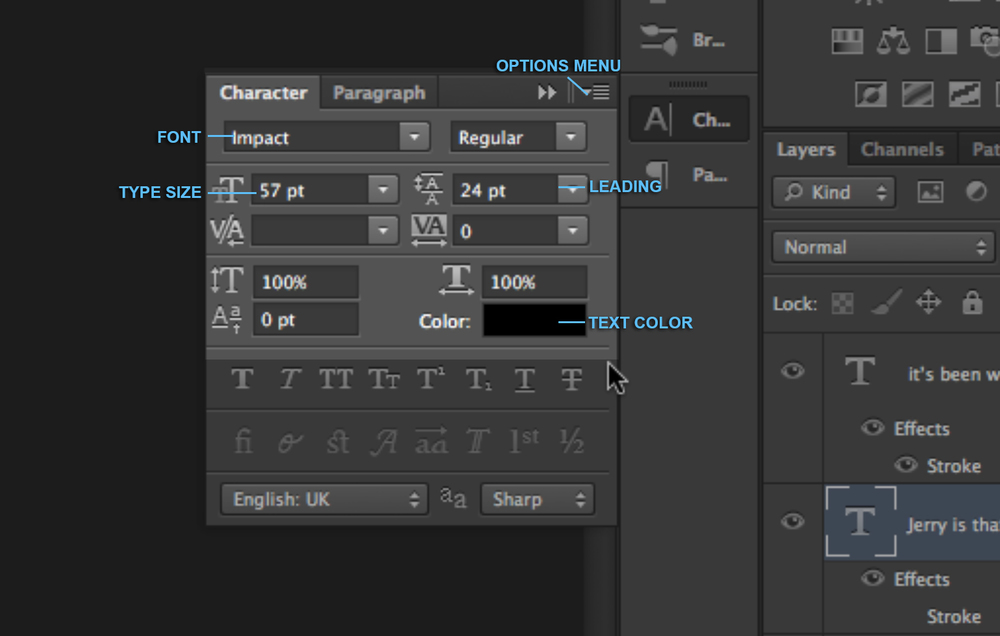This screenshot has height=636, width=1000.
Task: Hide Effects of the "it's been w" layer
Action: (x=872, y=427)
